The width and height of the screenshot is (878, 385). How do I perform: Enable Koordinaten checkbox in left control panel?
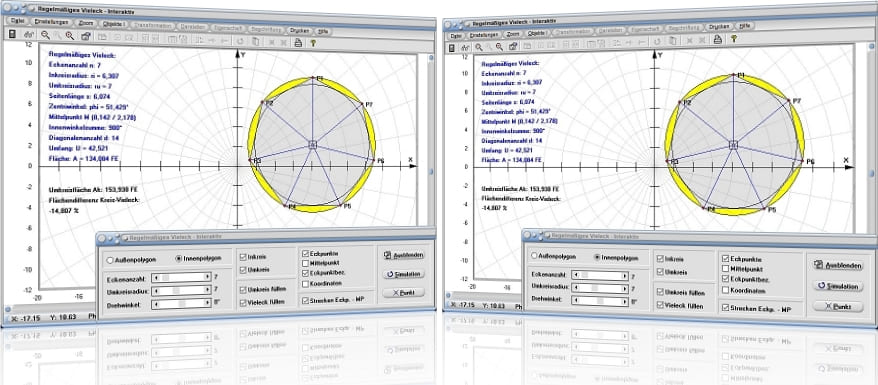click(305, 284)
